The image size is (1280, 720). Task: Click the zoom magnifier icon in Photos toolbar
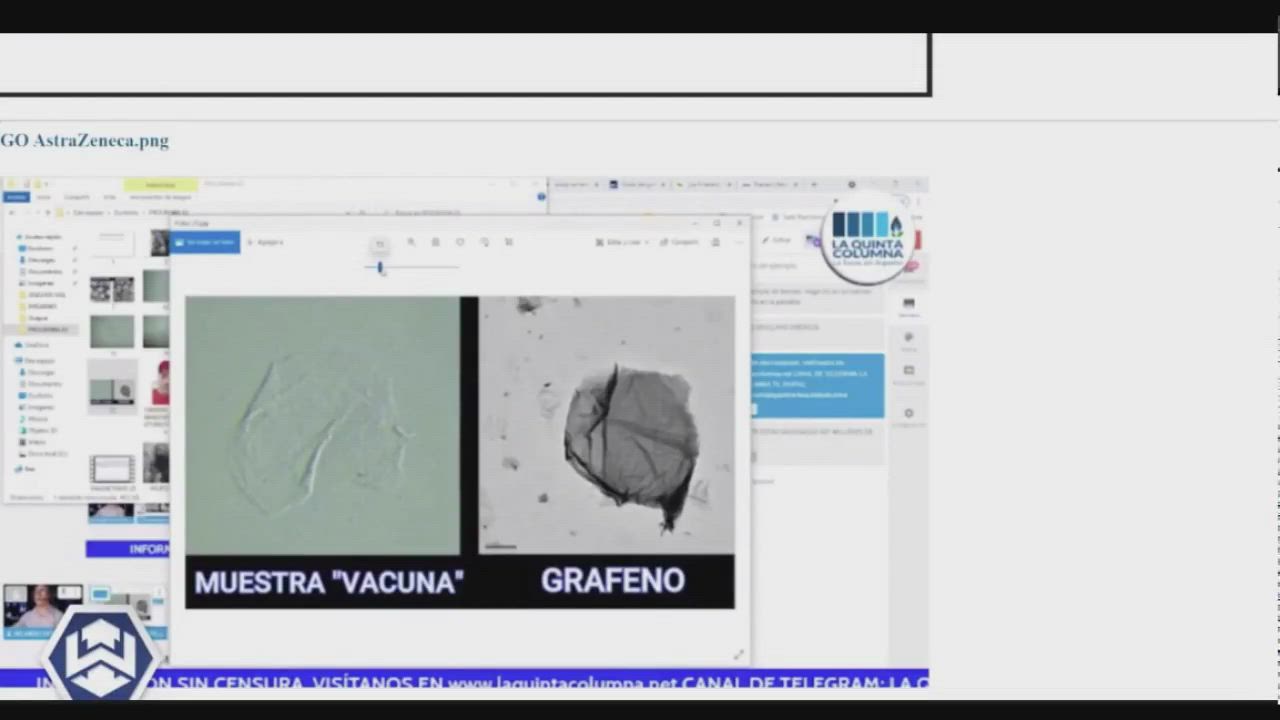[411, 242]
